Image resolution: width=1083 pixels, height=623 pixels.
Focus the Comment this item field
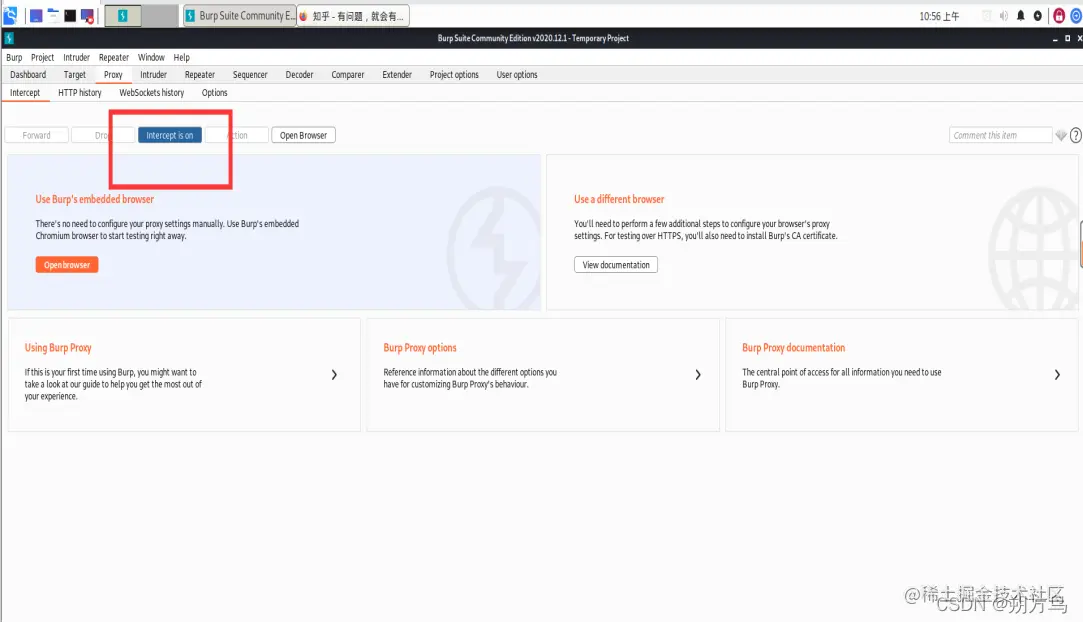(1000, 135)
